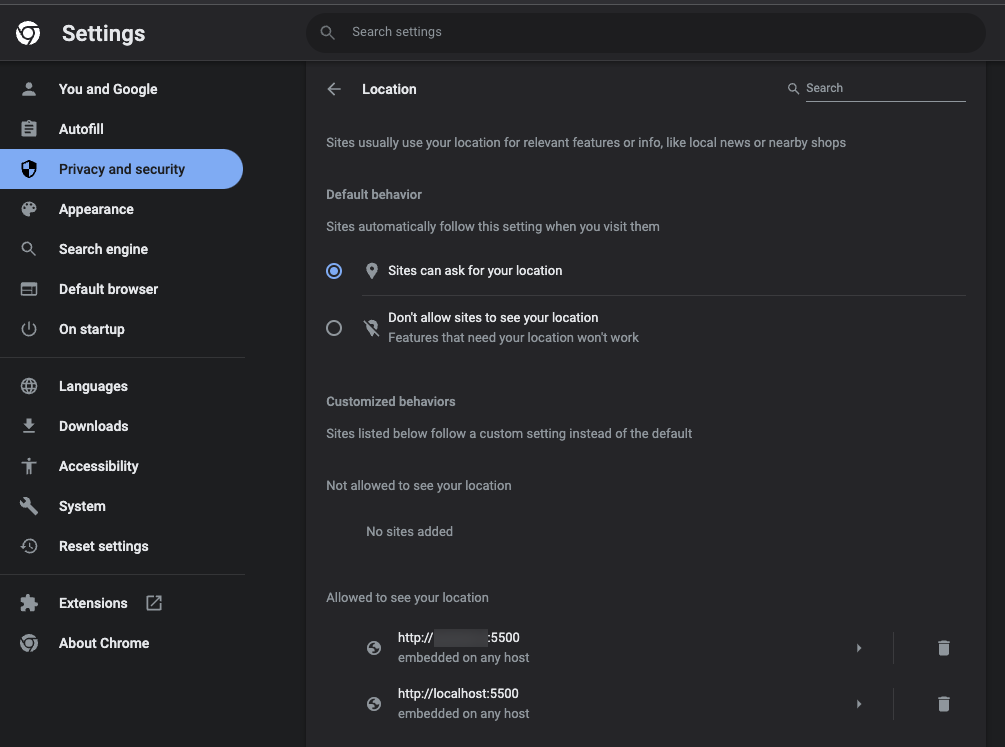Select "Sites can ask for your location"
1005x747 pixels.
[x=334, y=271]
